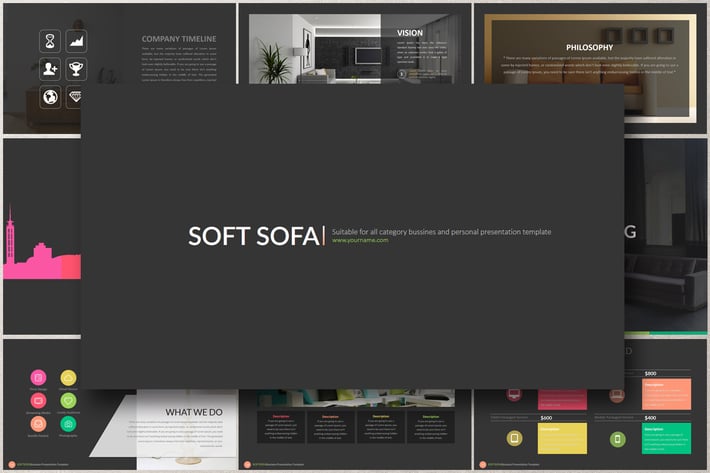Click the What We Do paragraph text
710x473 pixels.
pyautogui.click(x=176, y=434)
